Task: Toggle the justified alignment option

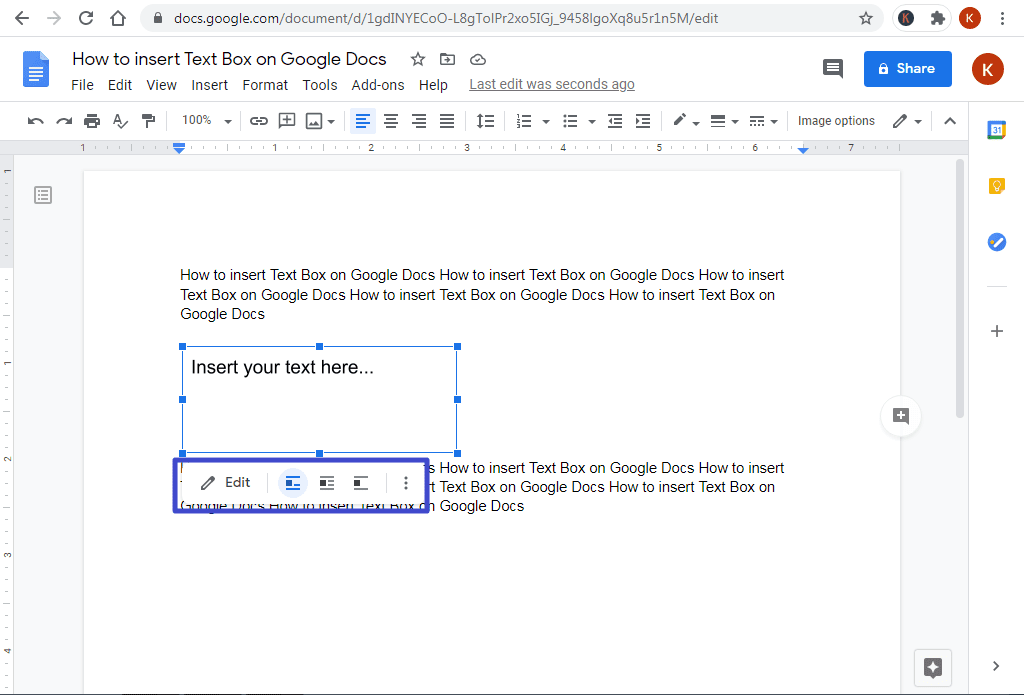Action: pos(447,120)
